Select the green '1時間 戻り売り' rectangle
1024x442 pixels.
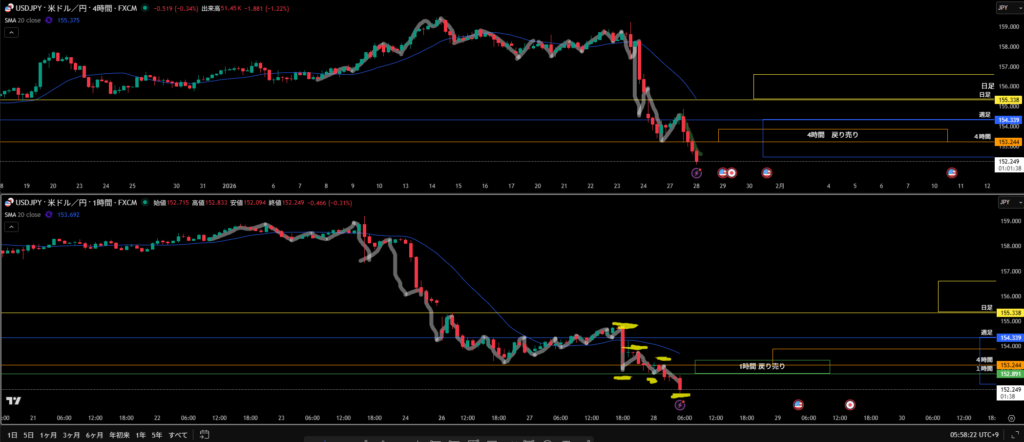(x=761, y=367)
